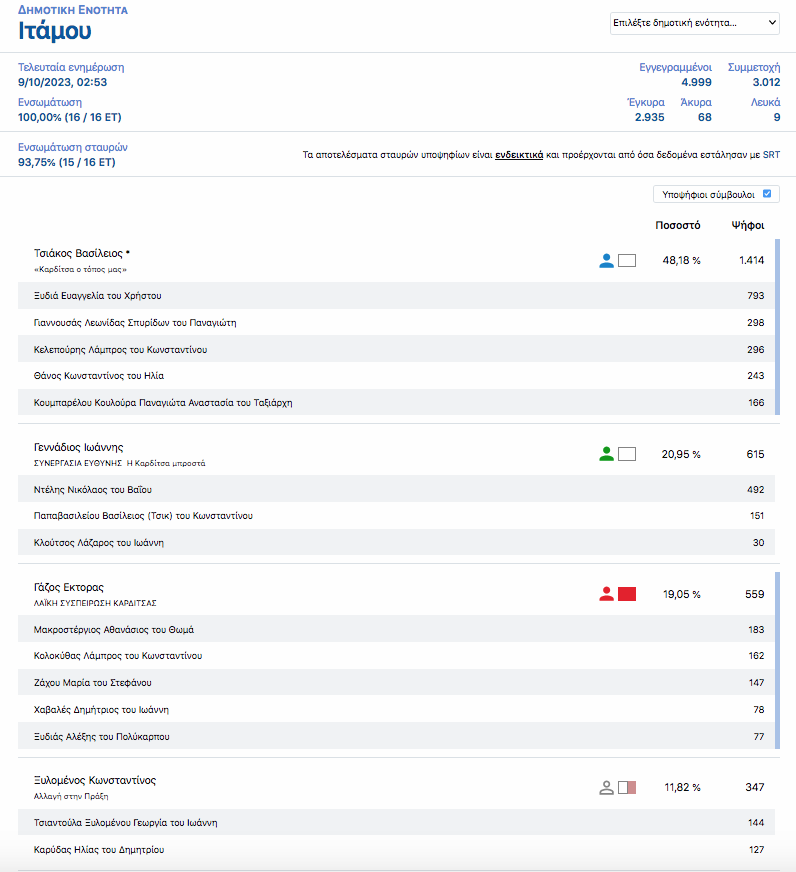Image resolution: width=796 pixels, height=872 pixels.
Task: Click the underlined ενδεικτικά link
Action: (x=519, y=155)
